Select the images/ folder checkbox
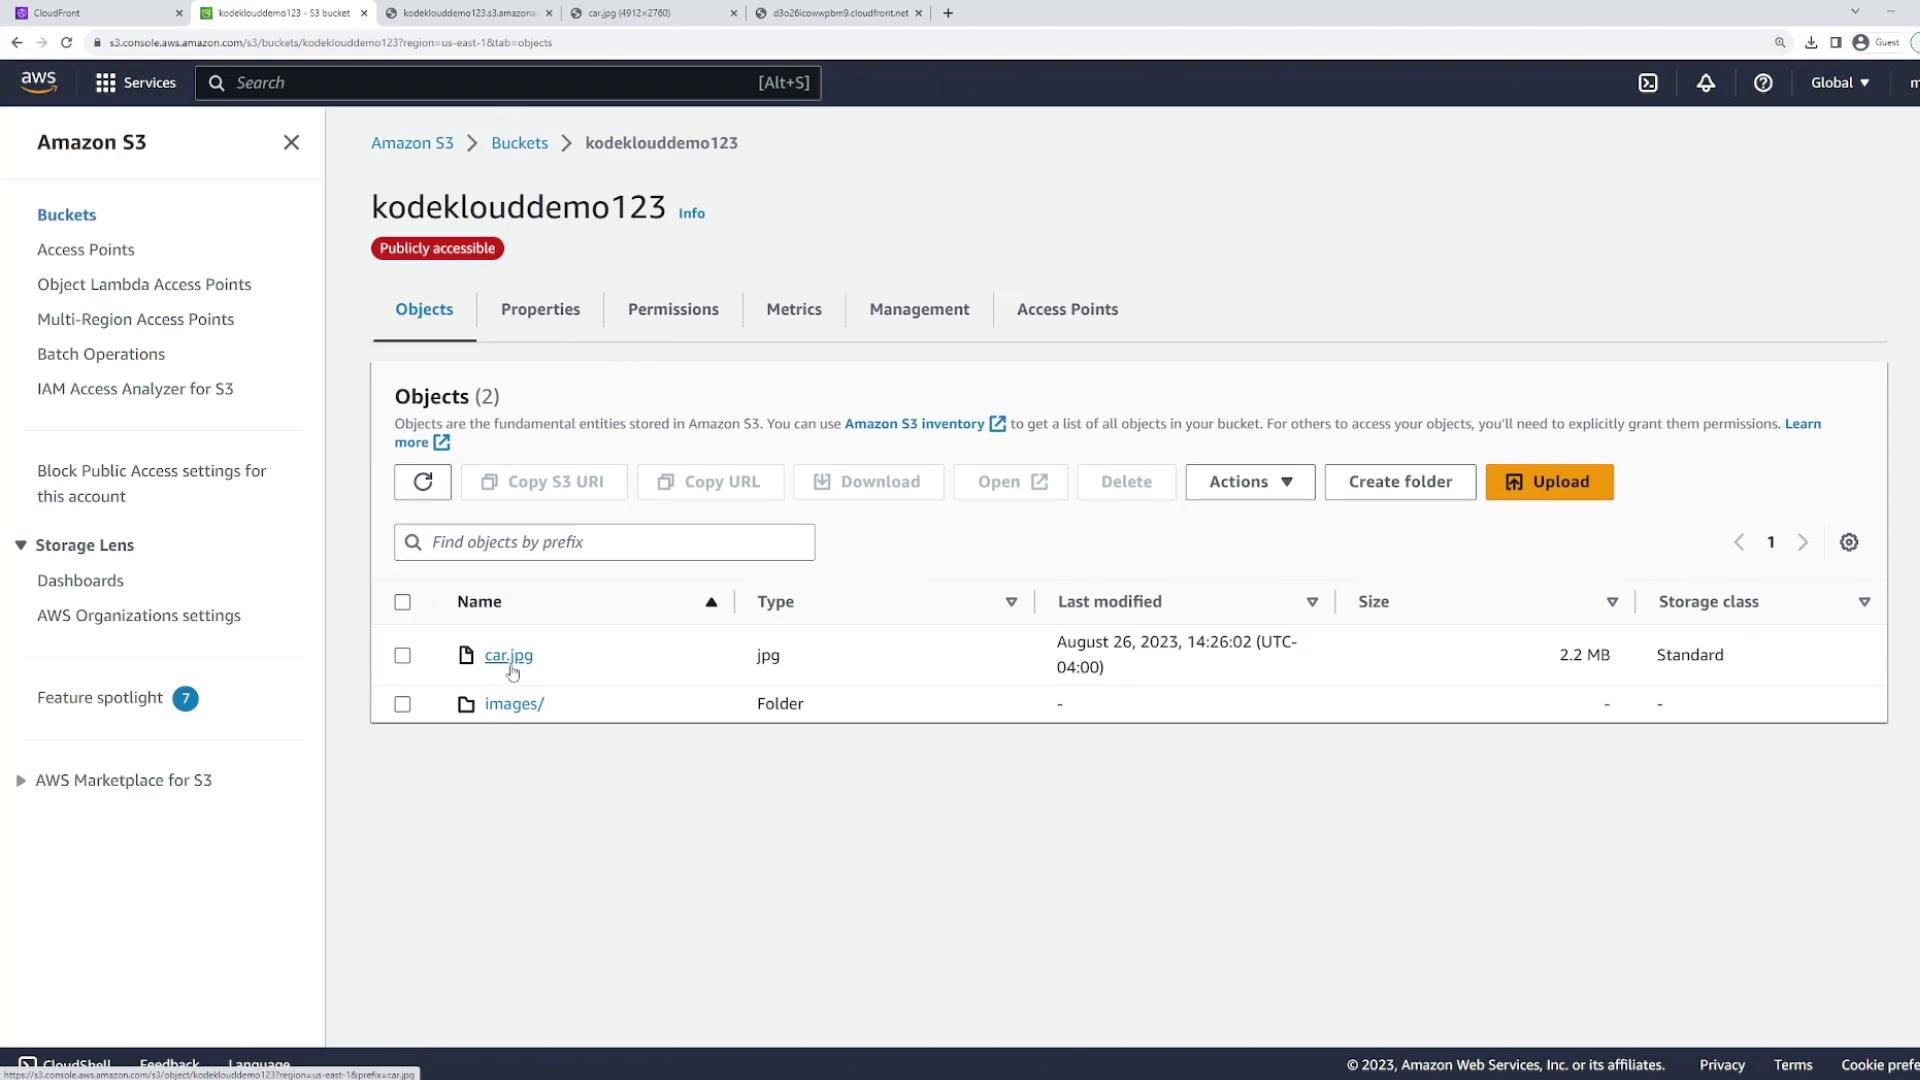This screenshot has width=1920, height=1080. (x=402, y=705)
